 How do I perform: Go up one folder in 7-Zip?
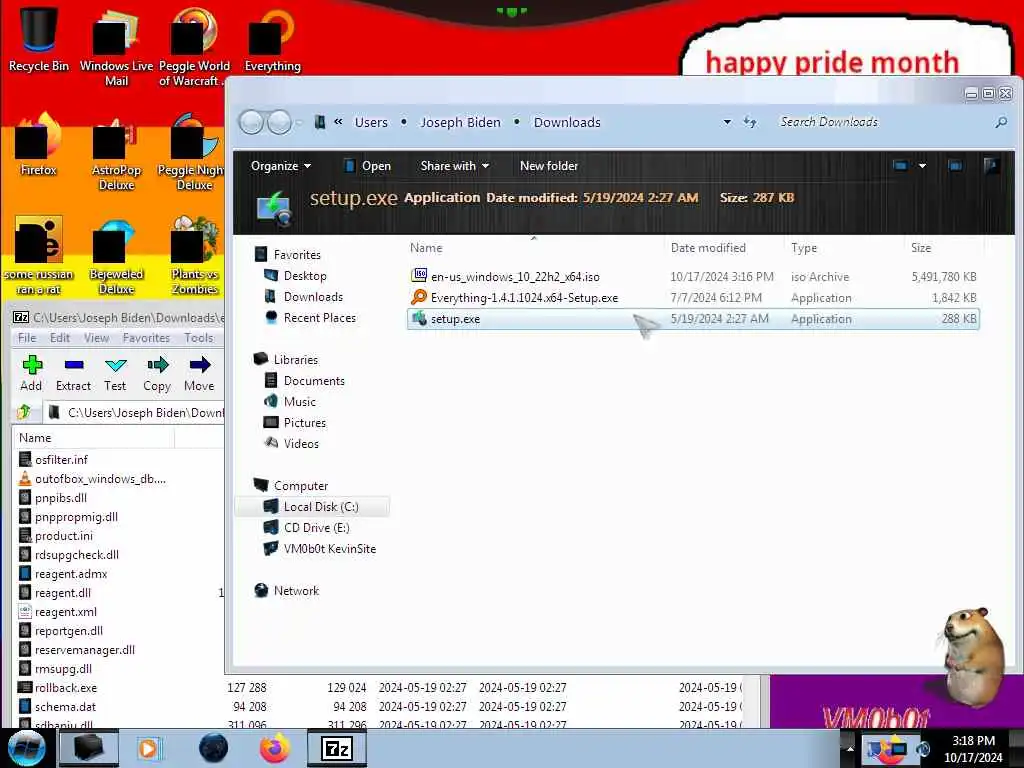[x=25, y=412]
